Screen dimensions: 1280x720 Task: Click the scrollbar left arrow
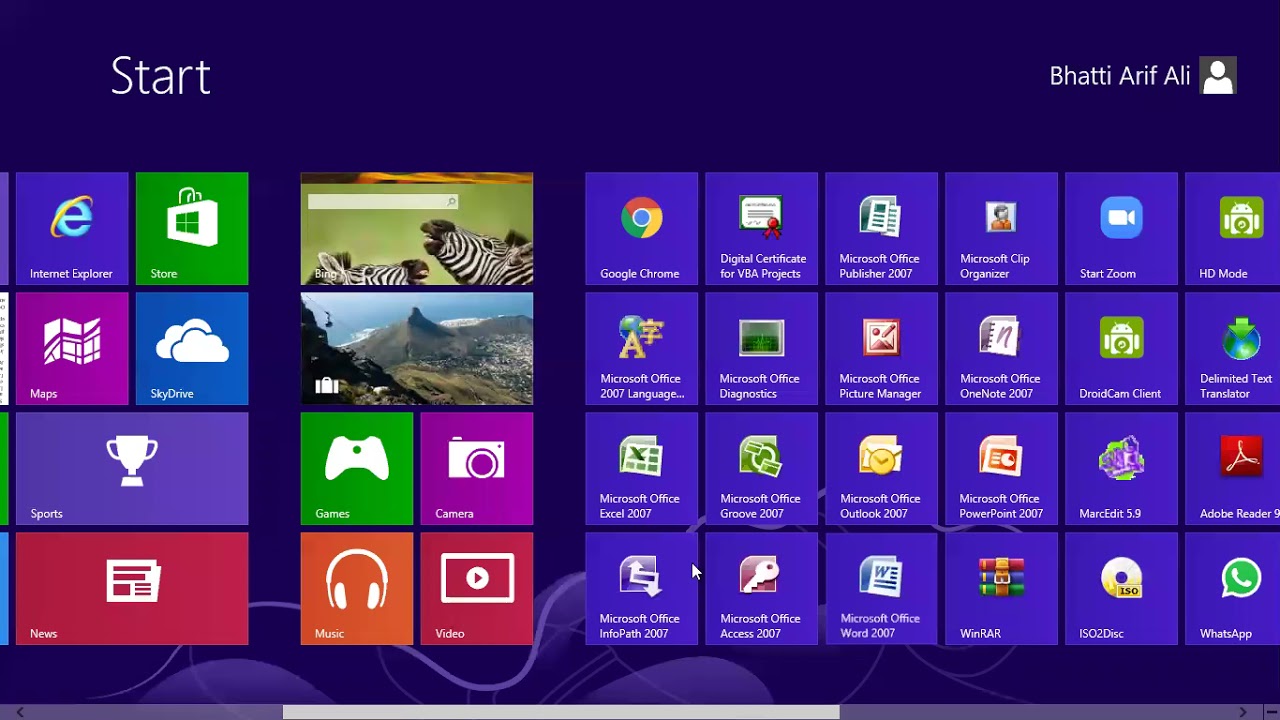19,712
